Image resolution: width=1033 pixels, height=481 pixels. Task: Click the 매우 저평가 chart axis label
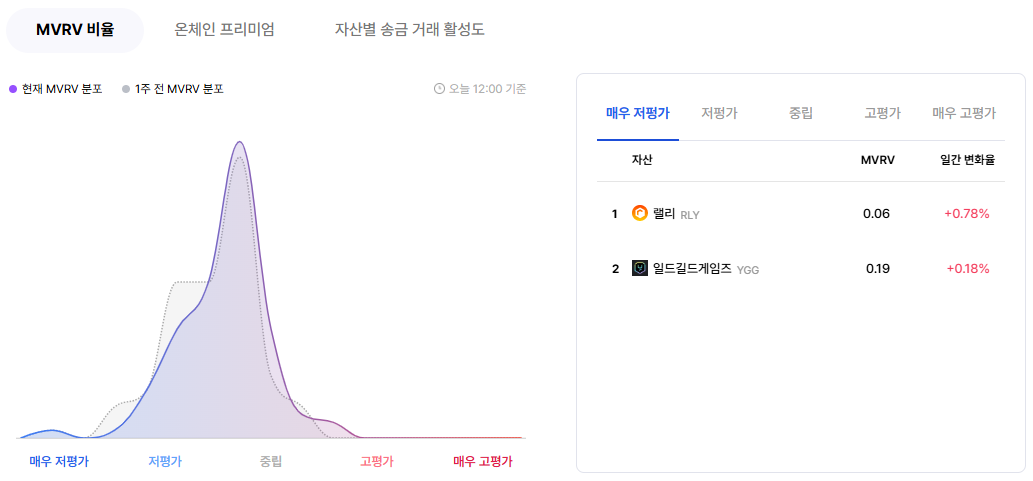(x=59, y=461)
